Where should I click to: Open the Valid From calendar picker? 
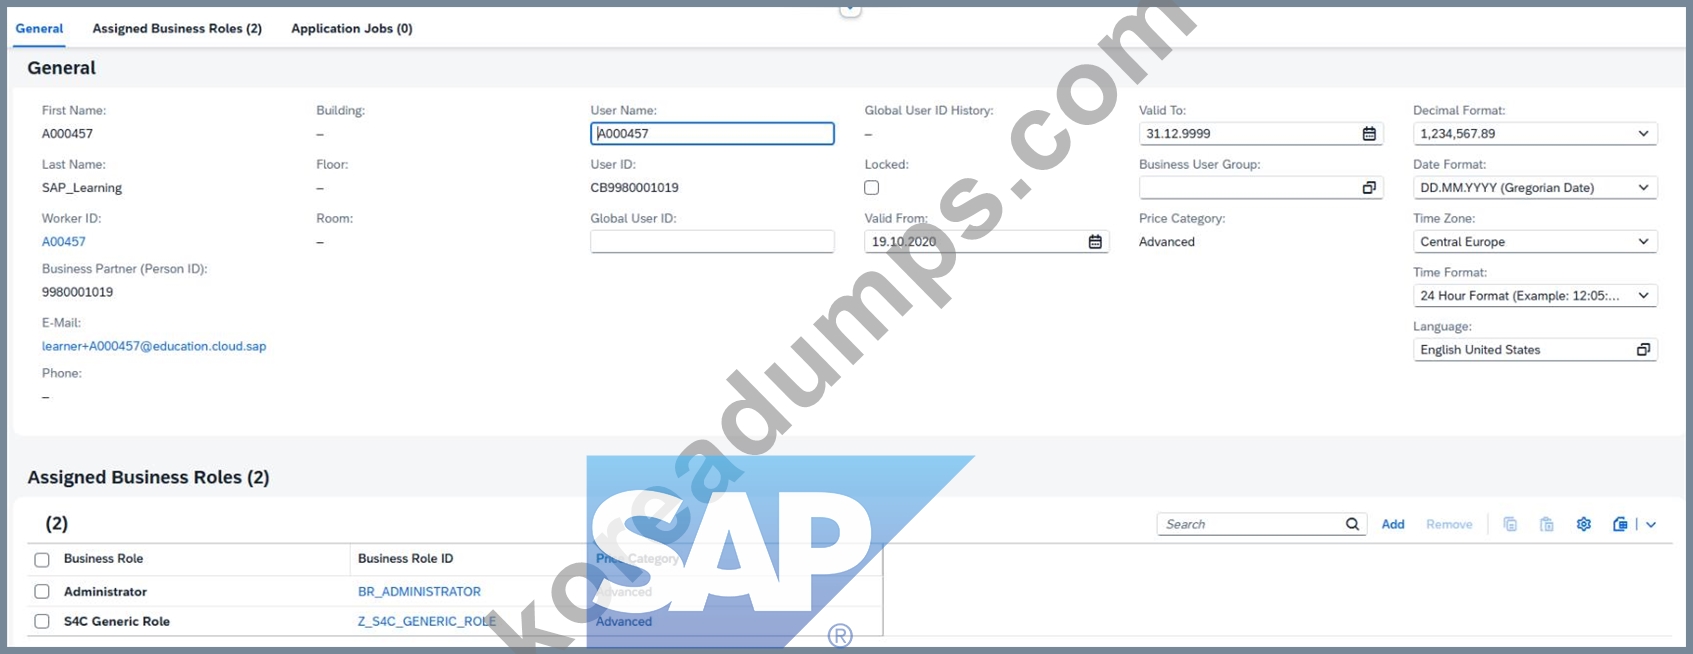tap(1095, 242)
